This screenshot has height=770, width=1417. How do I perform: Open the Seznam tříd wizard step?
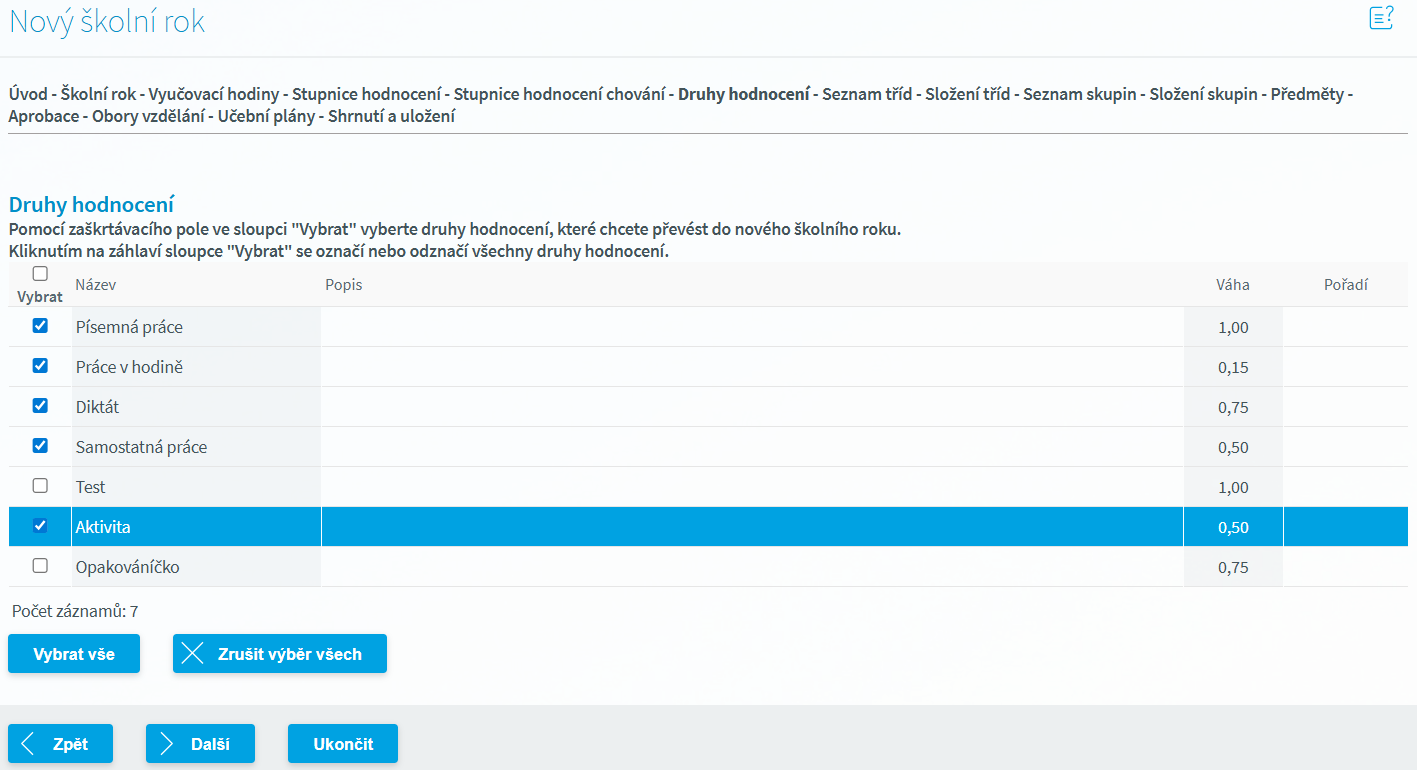(x=866, y=95)
